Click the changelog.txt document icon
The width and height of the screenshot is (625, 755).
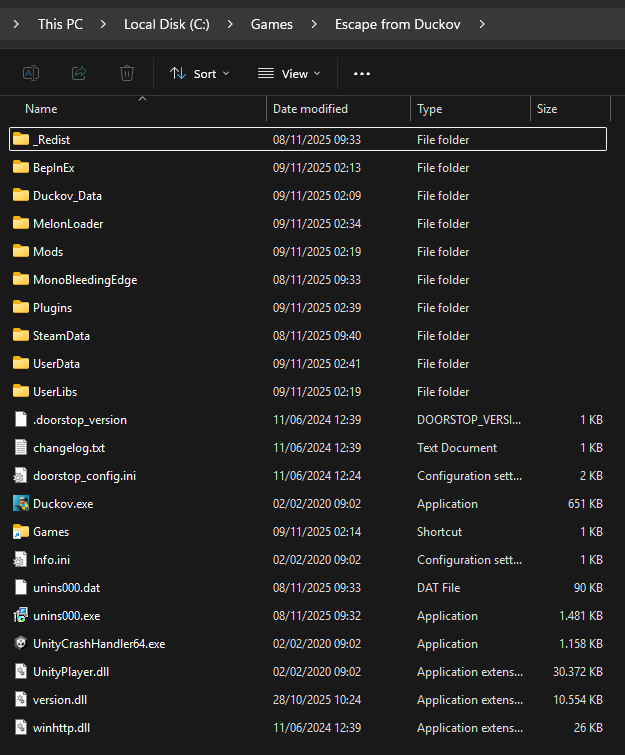tap(21, 447)
